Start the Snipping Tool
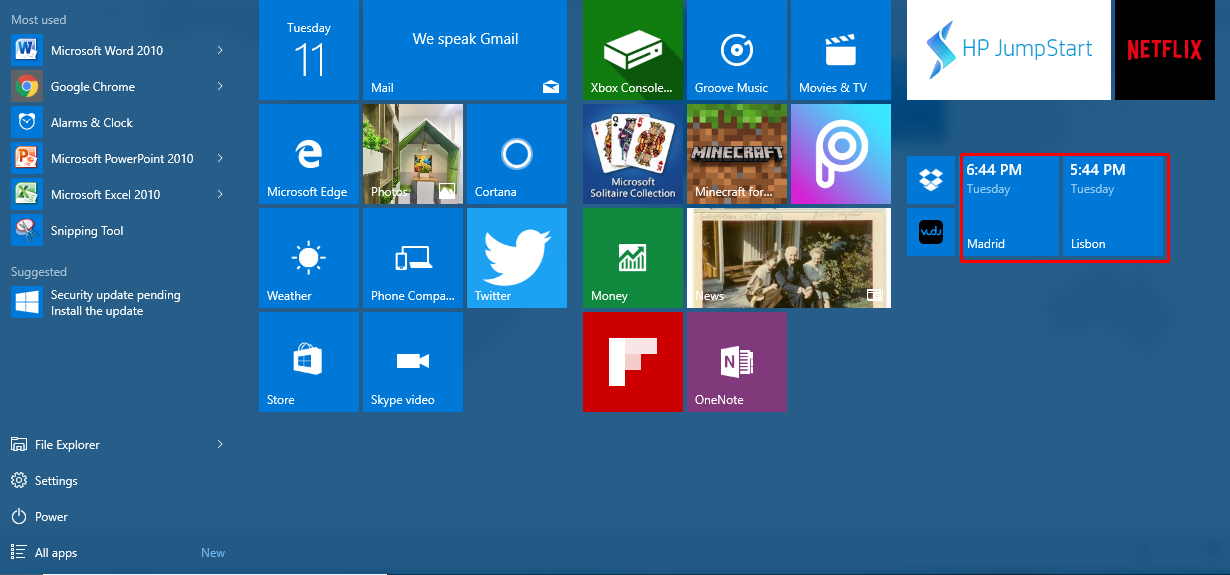The image size is (1230, 575). pyautogui.click(x=118, y=230)
